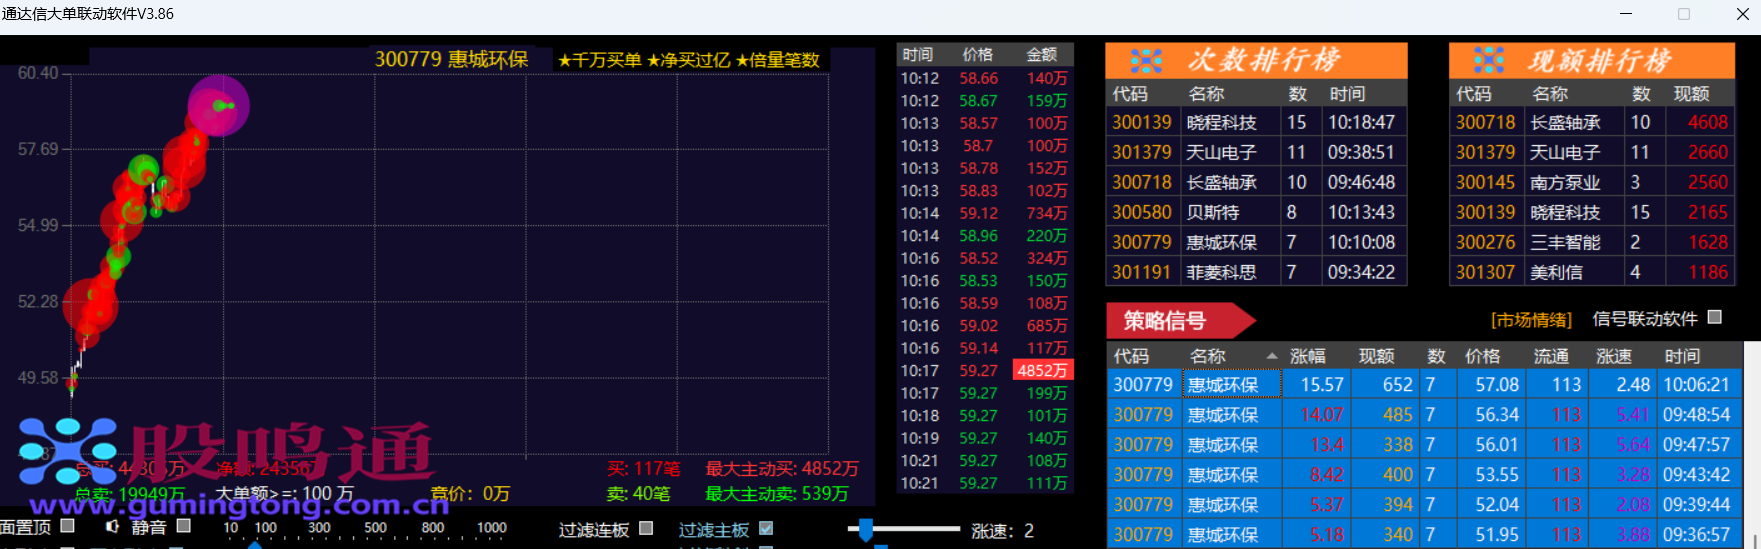Select the 策略信号 row timed 09:39:44

tap(1425, 504)
